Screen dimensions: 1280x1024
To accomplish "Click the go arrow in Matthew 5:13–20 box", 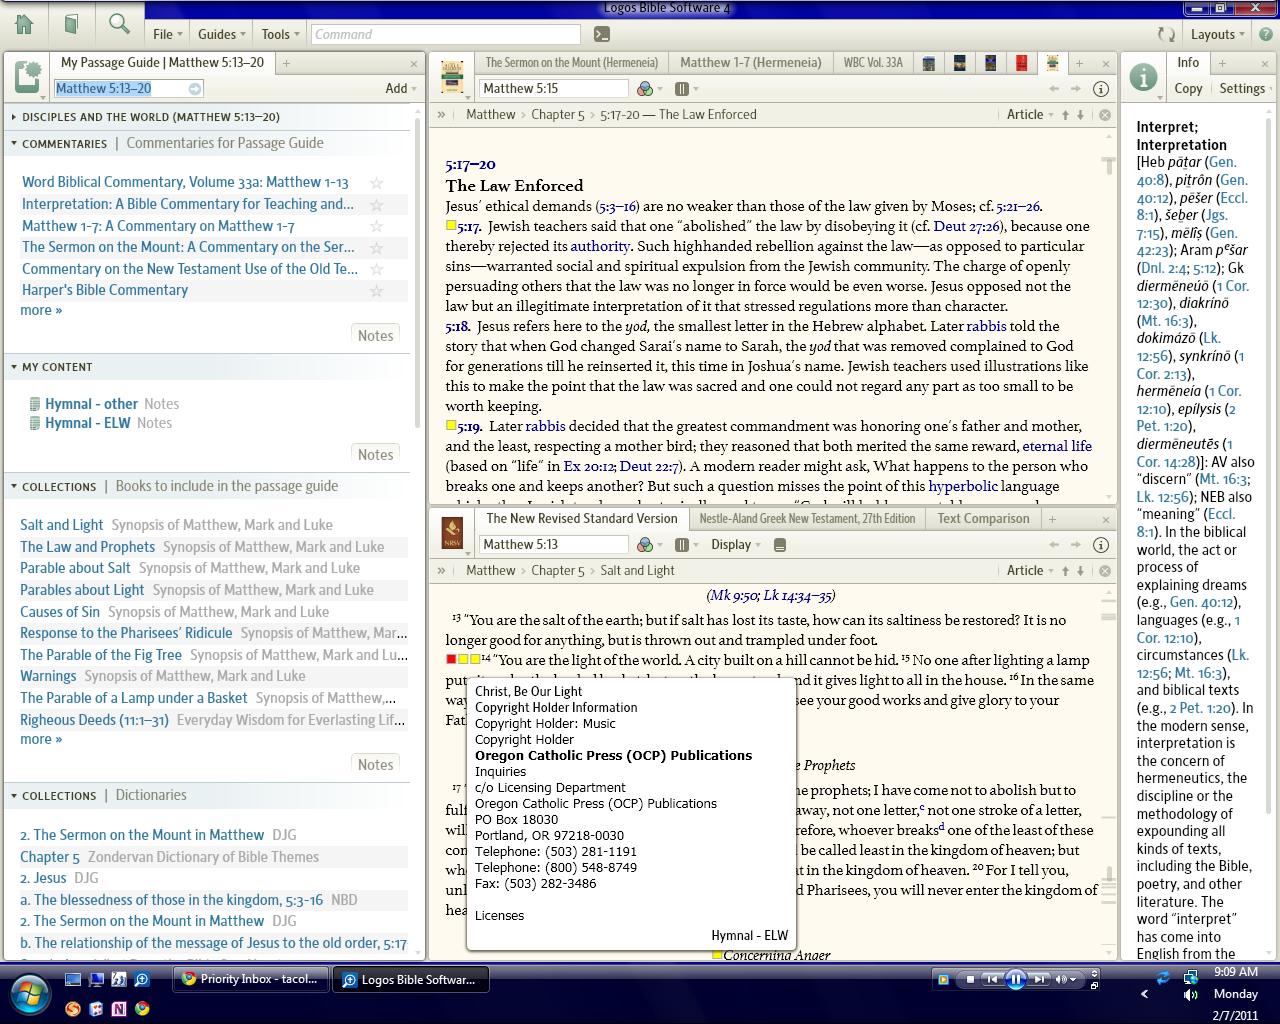I will point(195,89).
